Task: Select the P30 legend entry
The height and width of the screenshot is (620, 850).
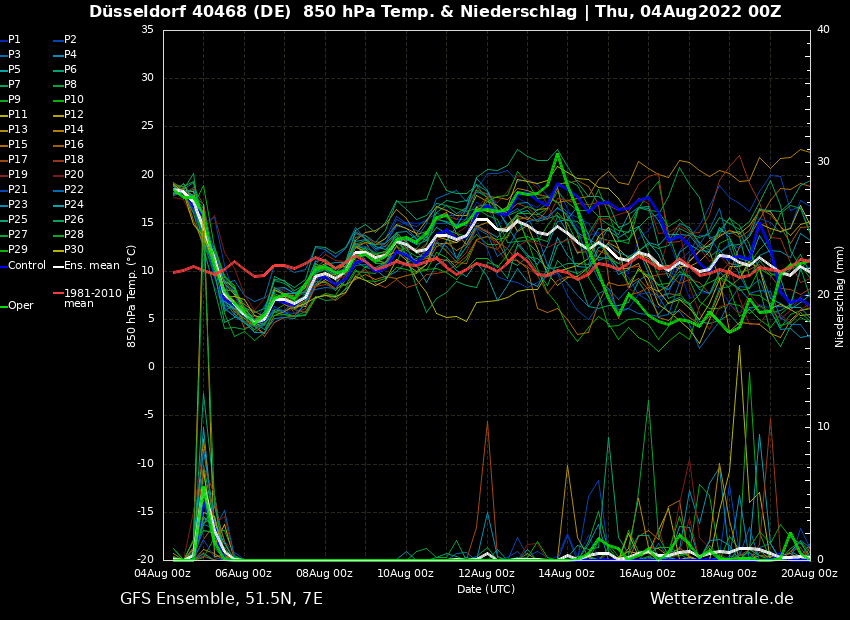Action: click(x=74, y=250)
